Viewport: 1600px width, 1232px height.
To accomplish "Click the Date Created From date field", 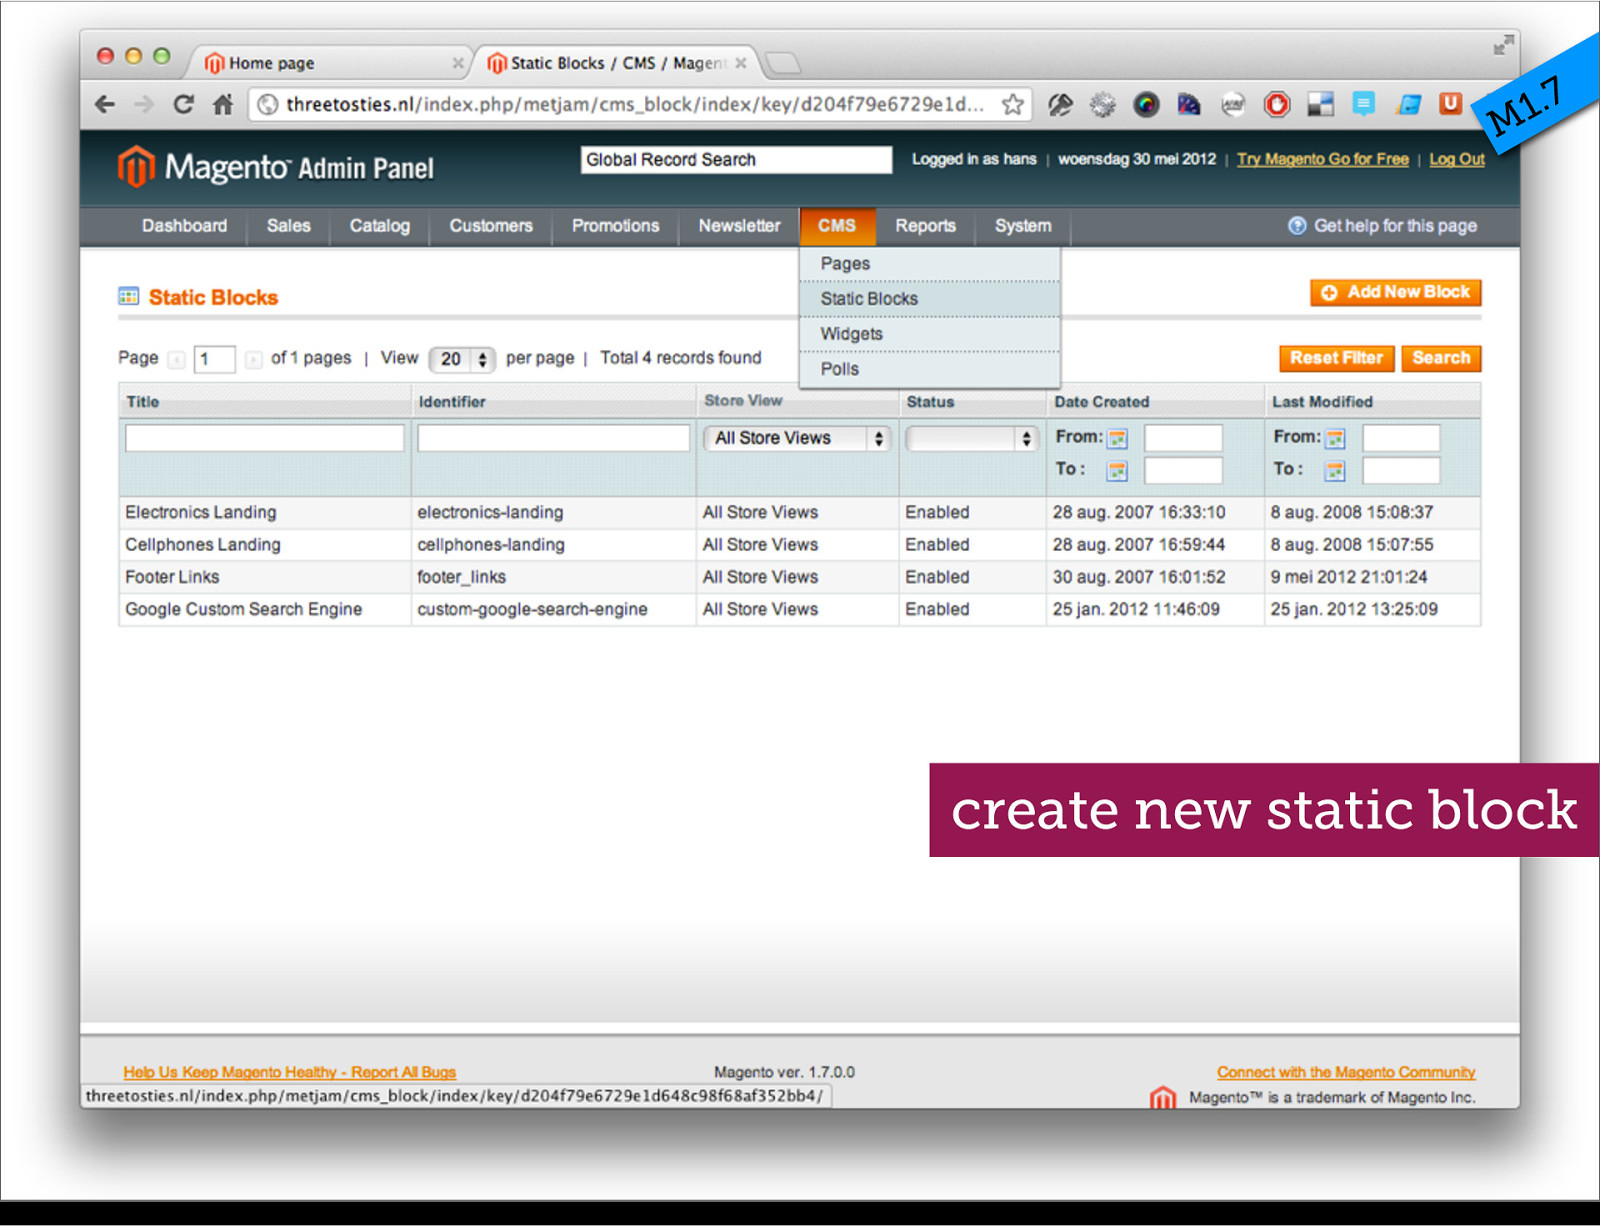I will click(x=1183, y=438).
